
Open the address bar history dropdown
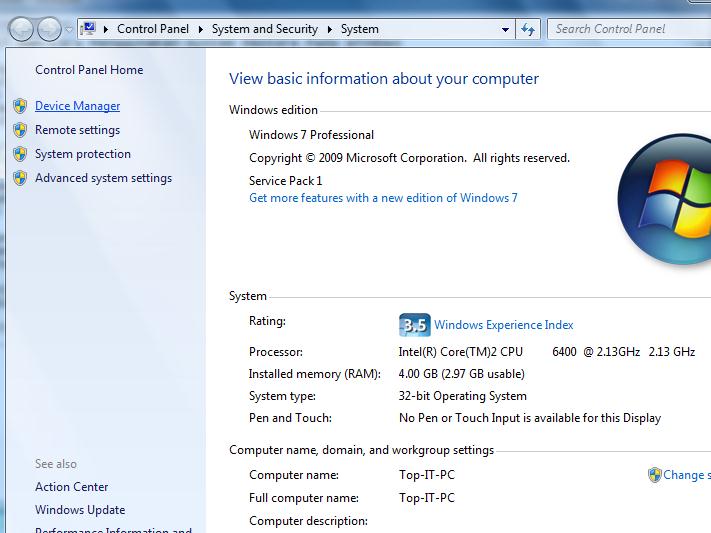tap(505, 29)
